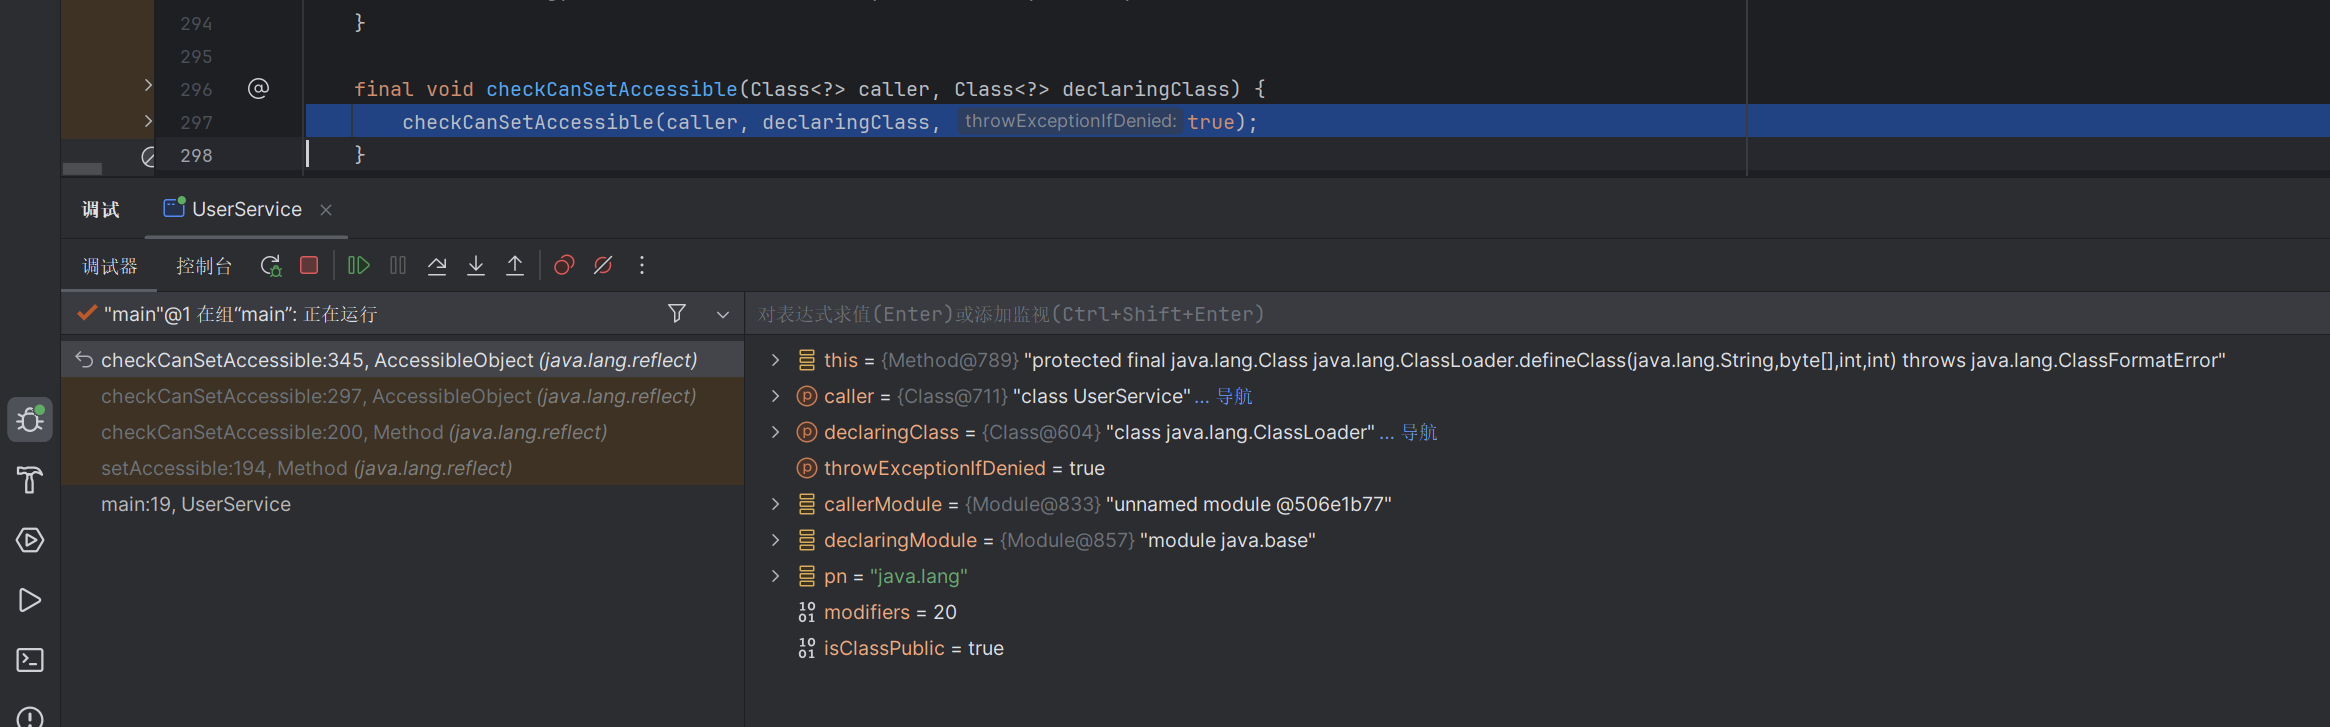Open debugger toolbar more options menu
2330x727 pixels.
pos(642,265)
